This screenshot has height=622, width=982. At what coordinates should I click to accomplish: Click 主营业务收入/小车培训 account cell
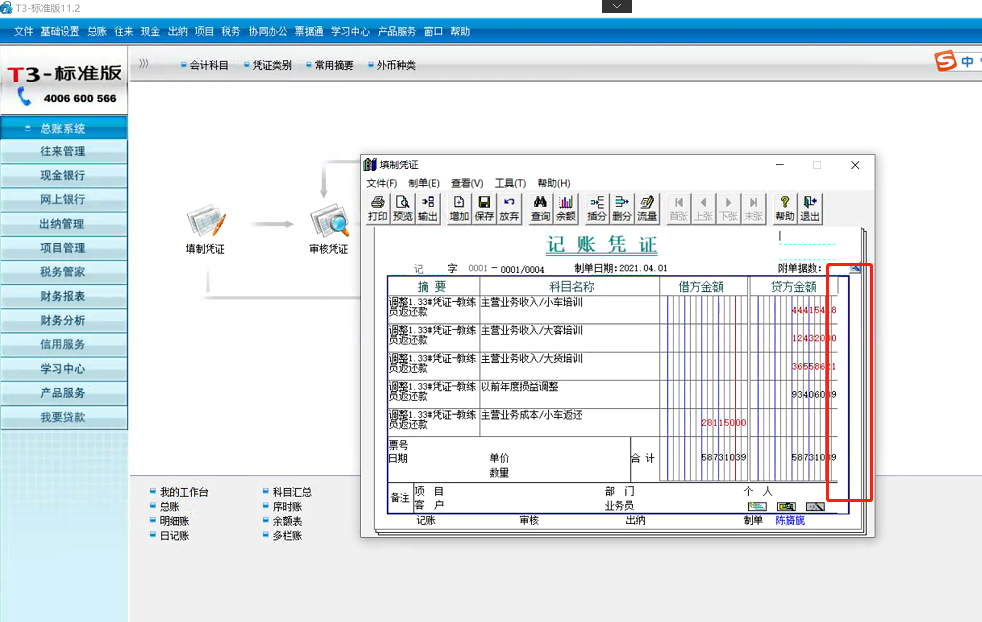pyautogui.click(x=569, y=309)
